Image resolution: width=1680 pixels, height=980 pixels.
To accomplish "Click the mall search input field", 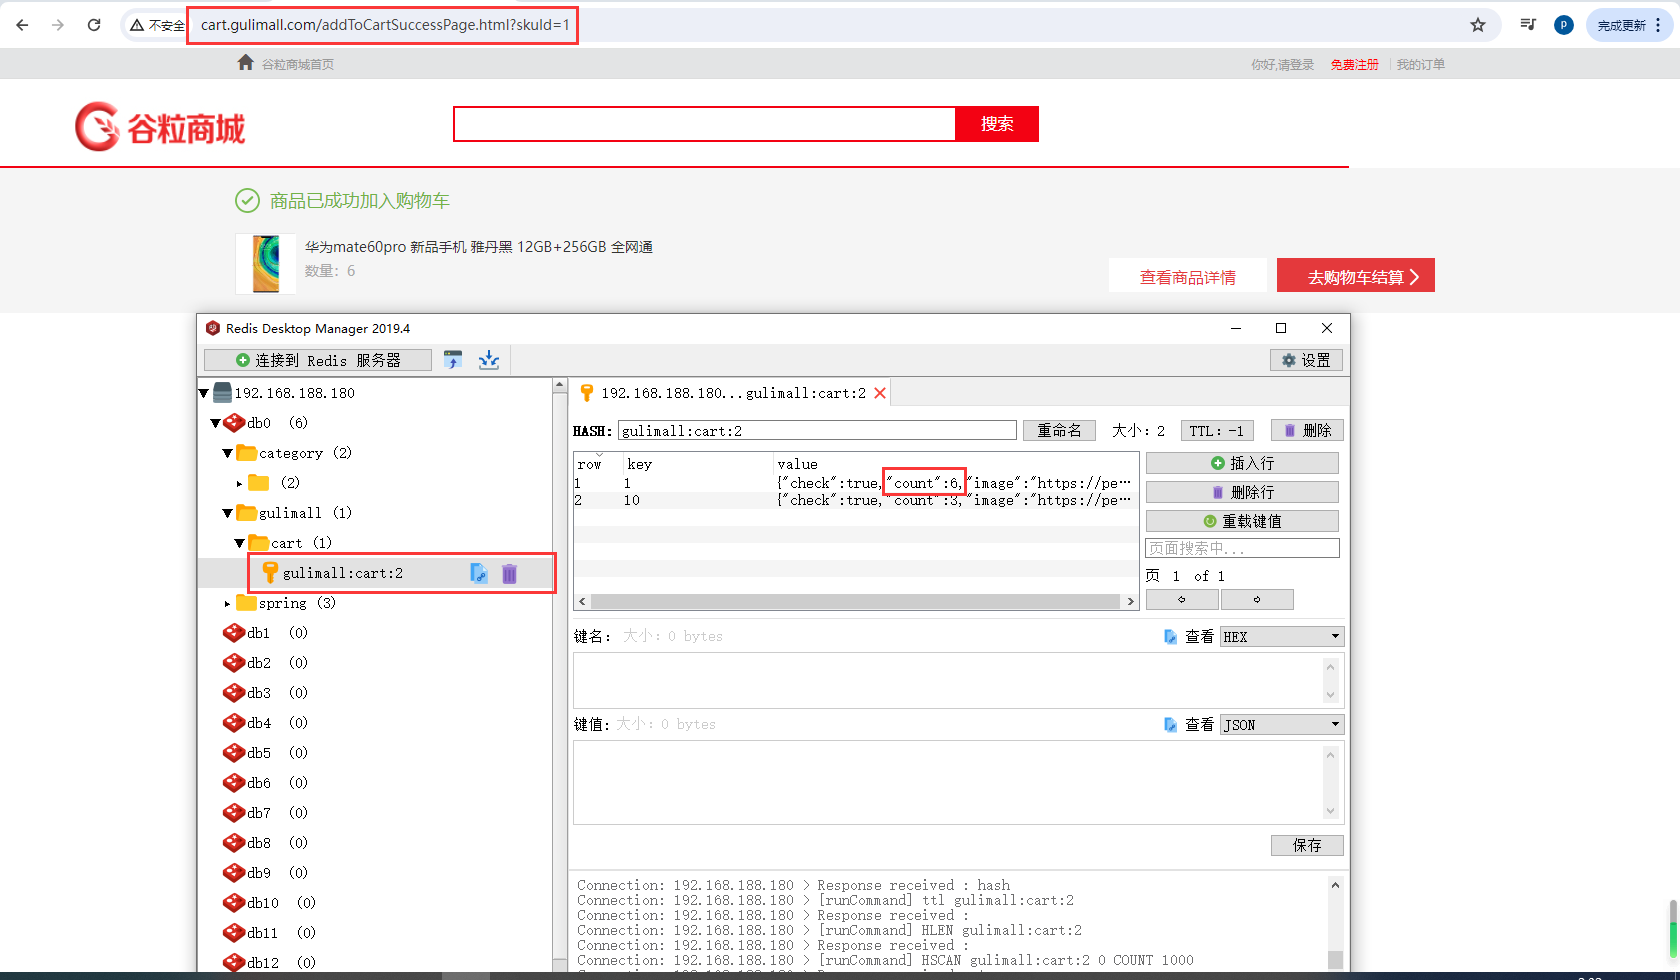I will (x=705, y=124).
